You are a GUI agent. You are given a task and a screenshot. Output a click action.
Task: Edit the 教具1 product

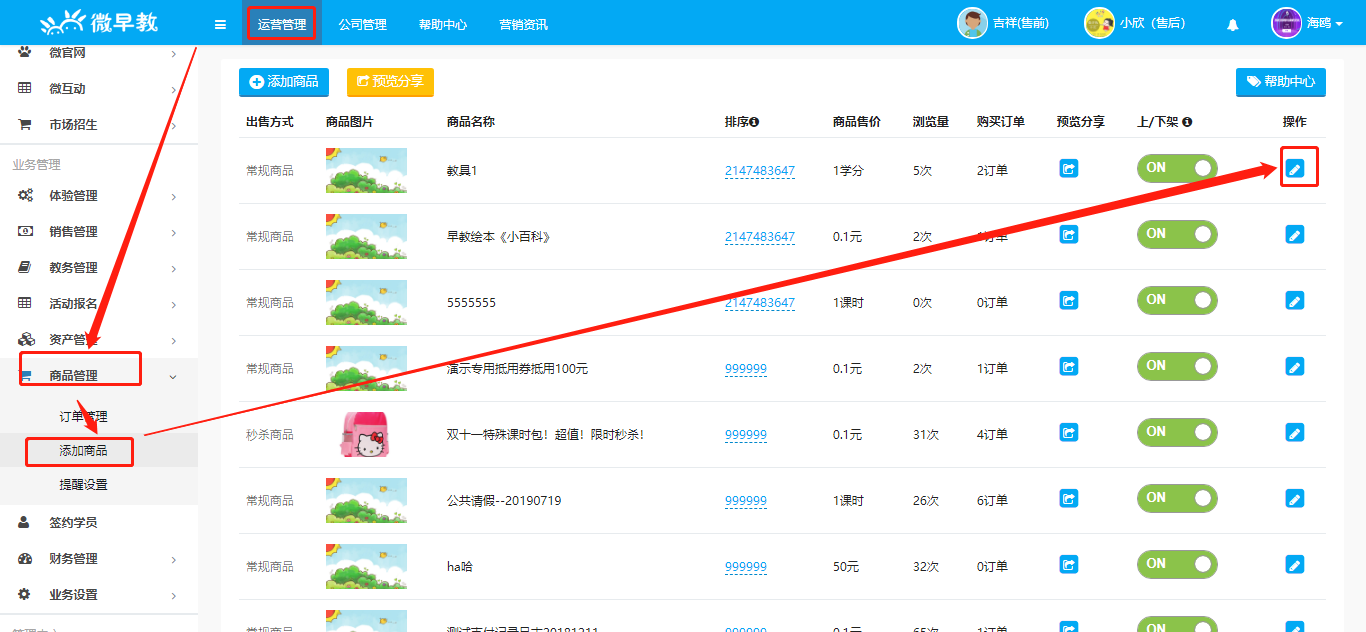coord(1295,169)
